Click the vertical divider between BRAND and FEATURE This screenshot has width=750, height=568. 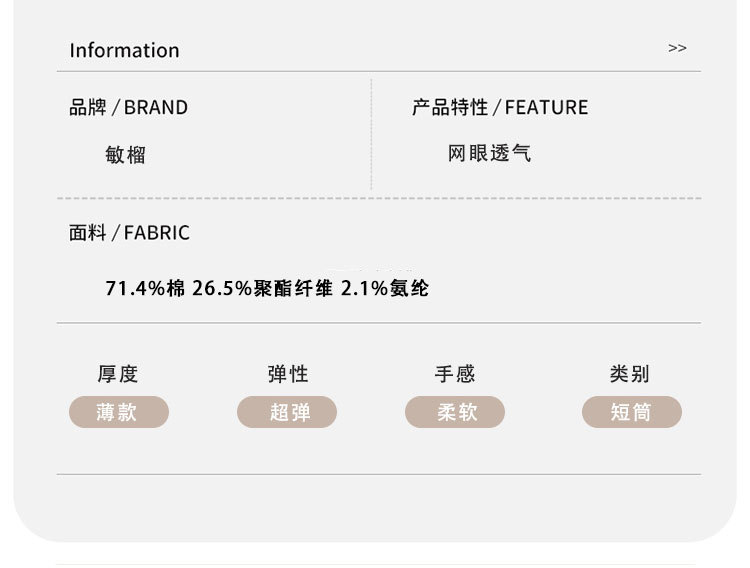[x=371, y=135]
